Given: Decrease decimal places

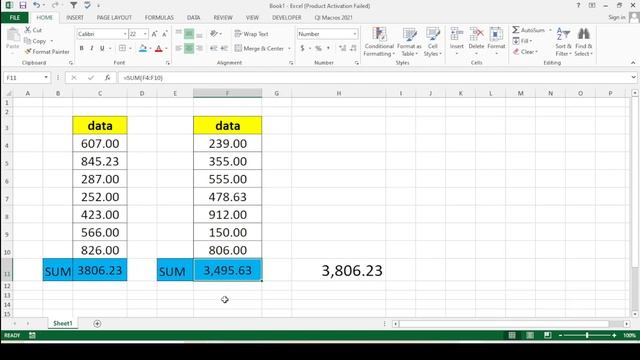Looking at the screenshot, I should 353,48.
